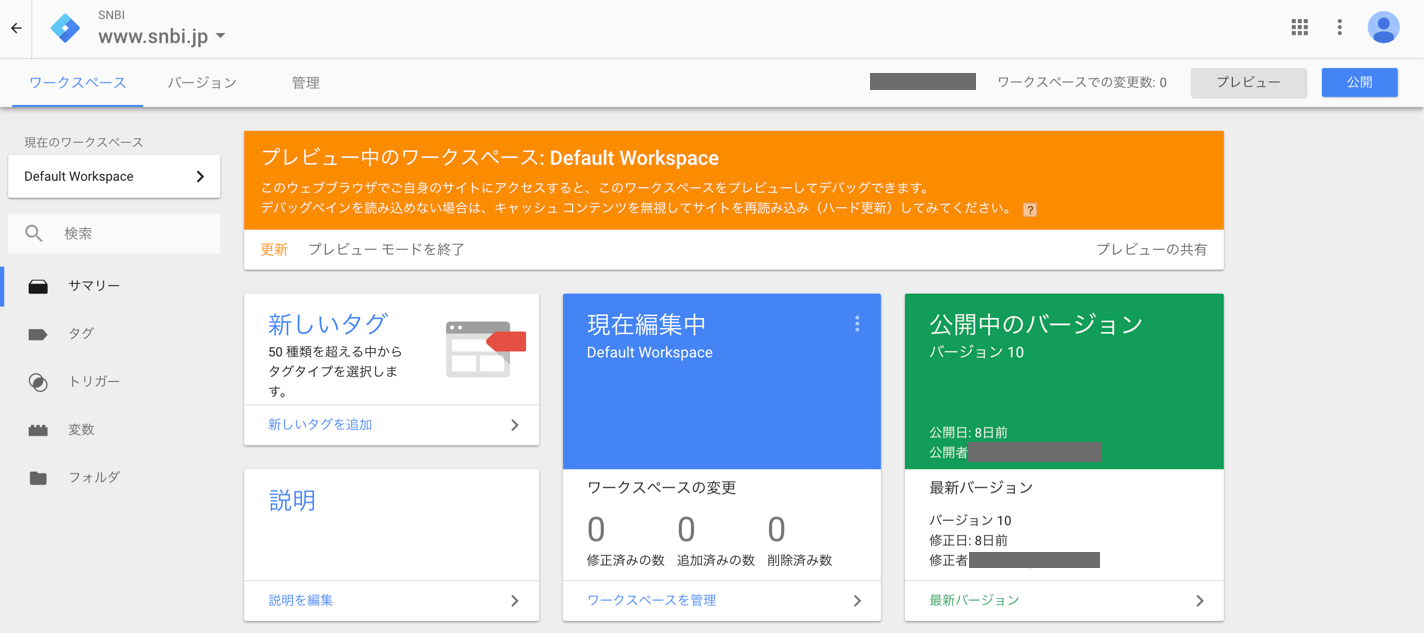Open three-dot menu on 現在編集中 card
The image size is (1424, 633).
pyautogui.click(x=857, y=324)
